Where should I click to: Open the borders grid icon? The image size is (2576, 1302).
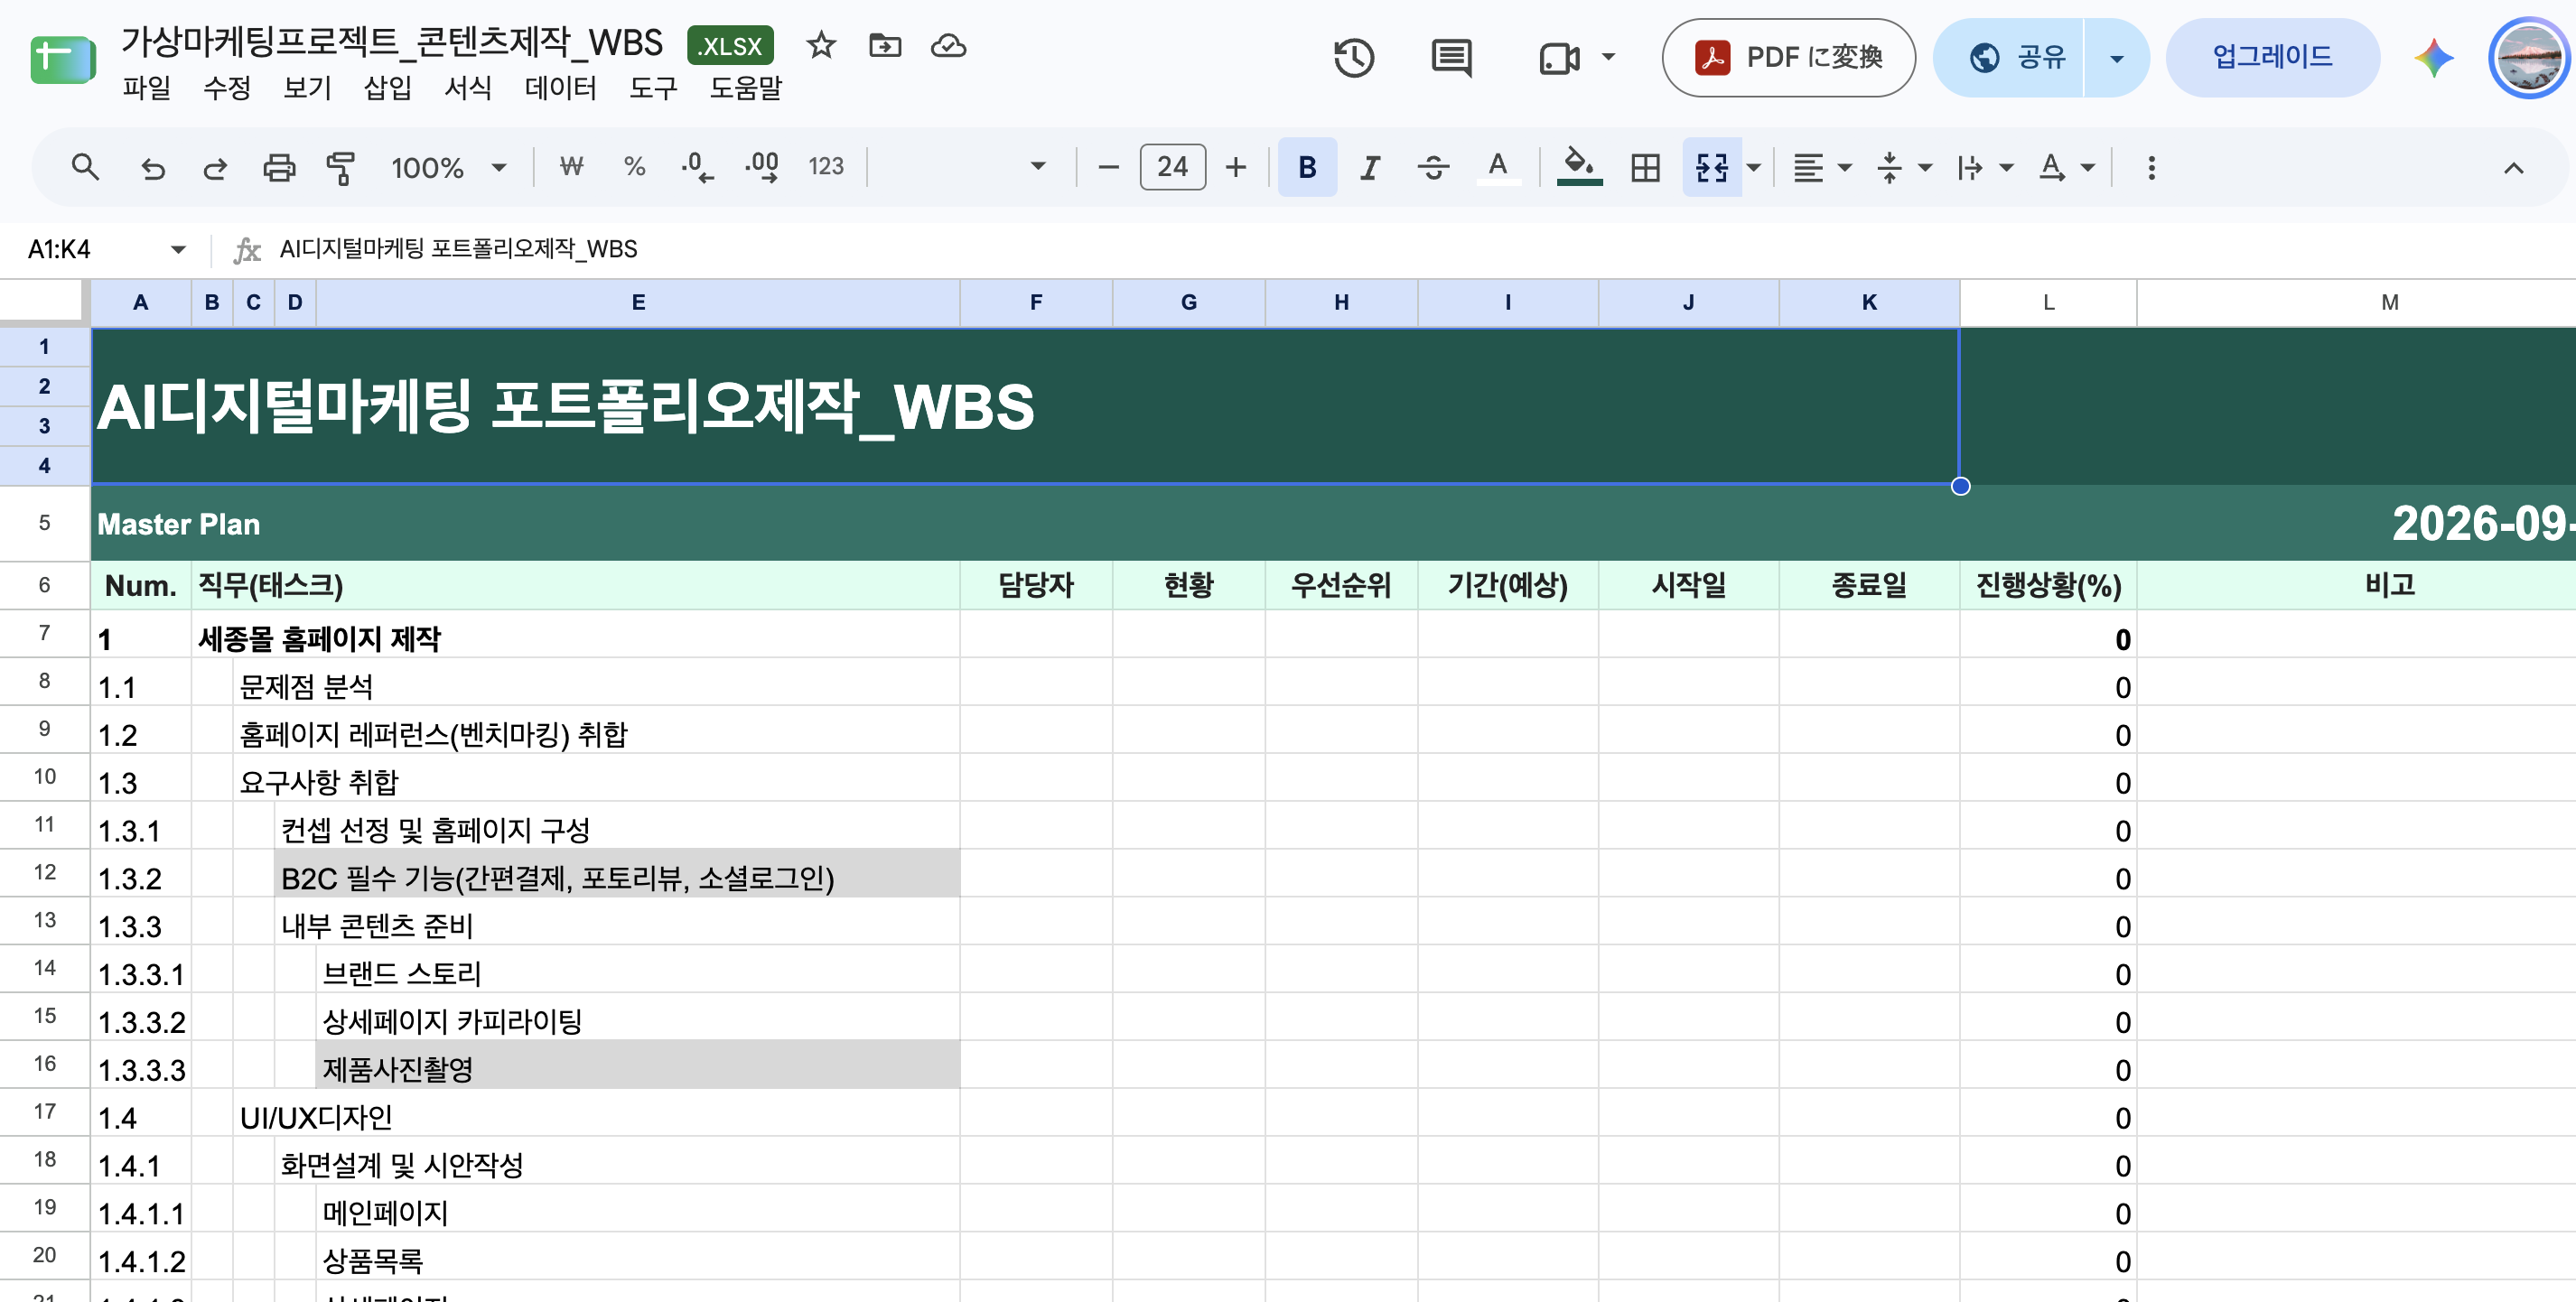[1645, 167]
